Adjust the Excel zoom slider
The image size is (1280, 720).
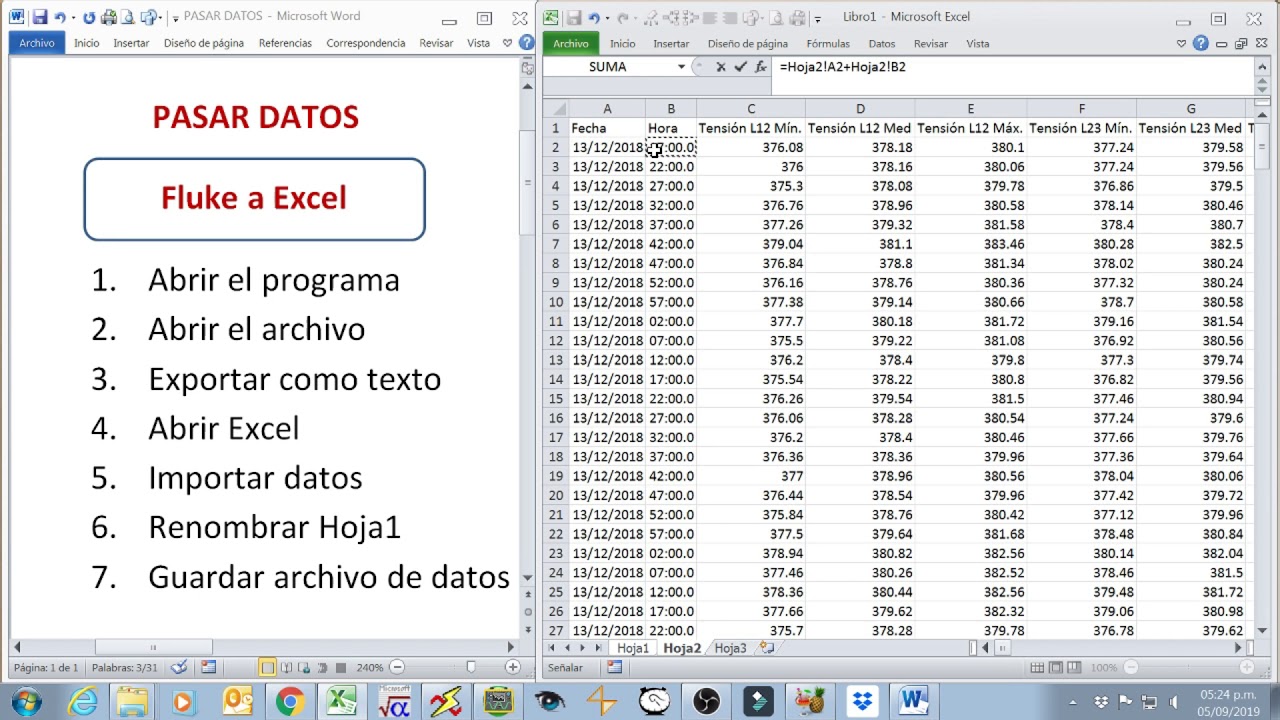[1188, 667]
